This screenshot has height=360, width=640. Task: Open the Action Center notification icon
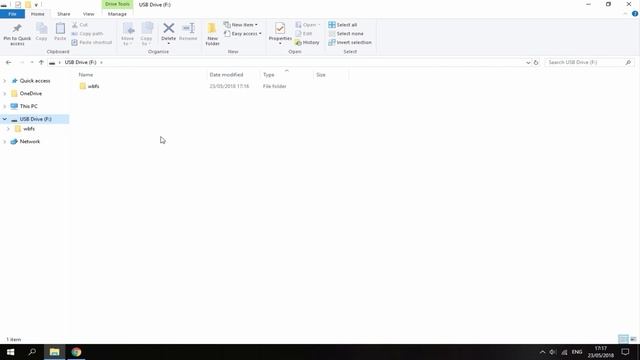(625, 352)
